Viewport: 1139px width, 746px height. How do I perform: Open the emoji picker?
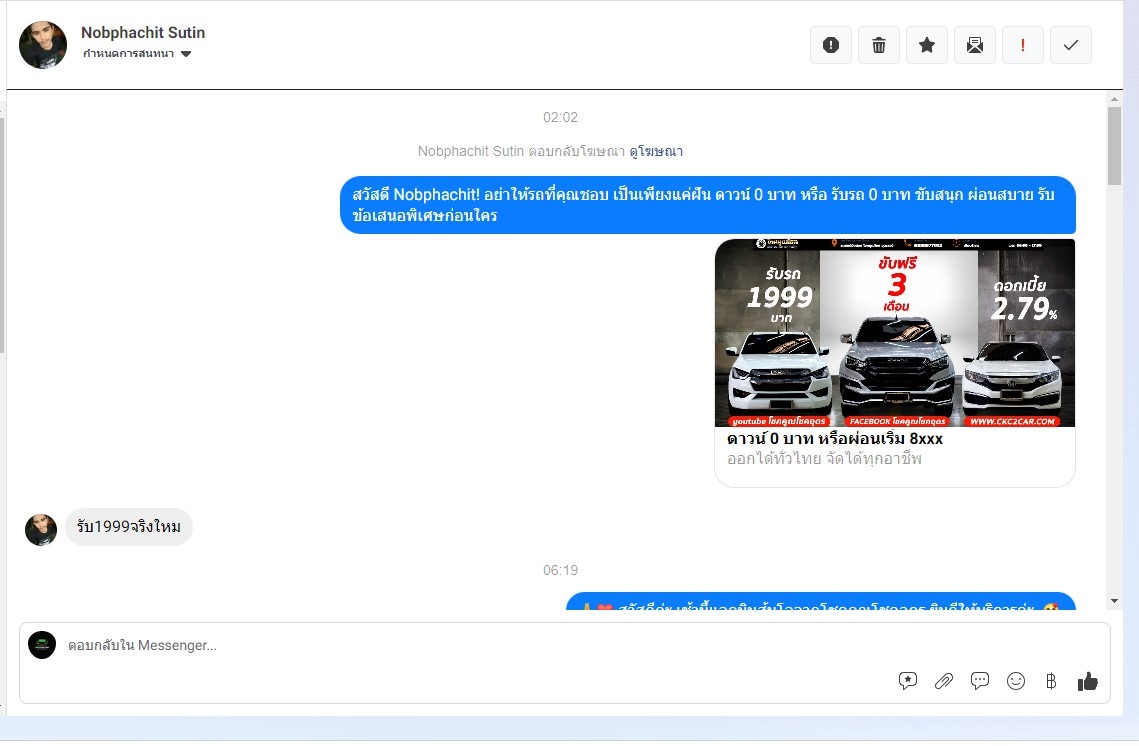[x=1016, y=681]
